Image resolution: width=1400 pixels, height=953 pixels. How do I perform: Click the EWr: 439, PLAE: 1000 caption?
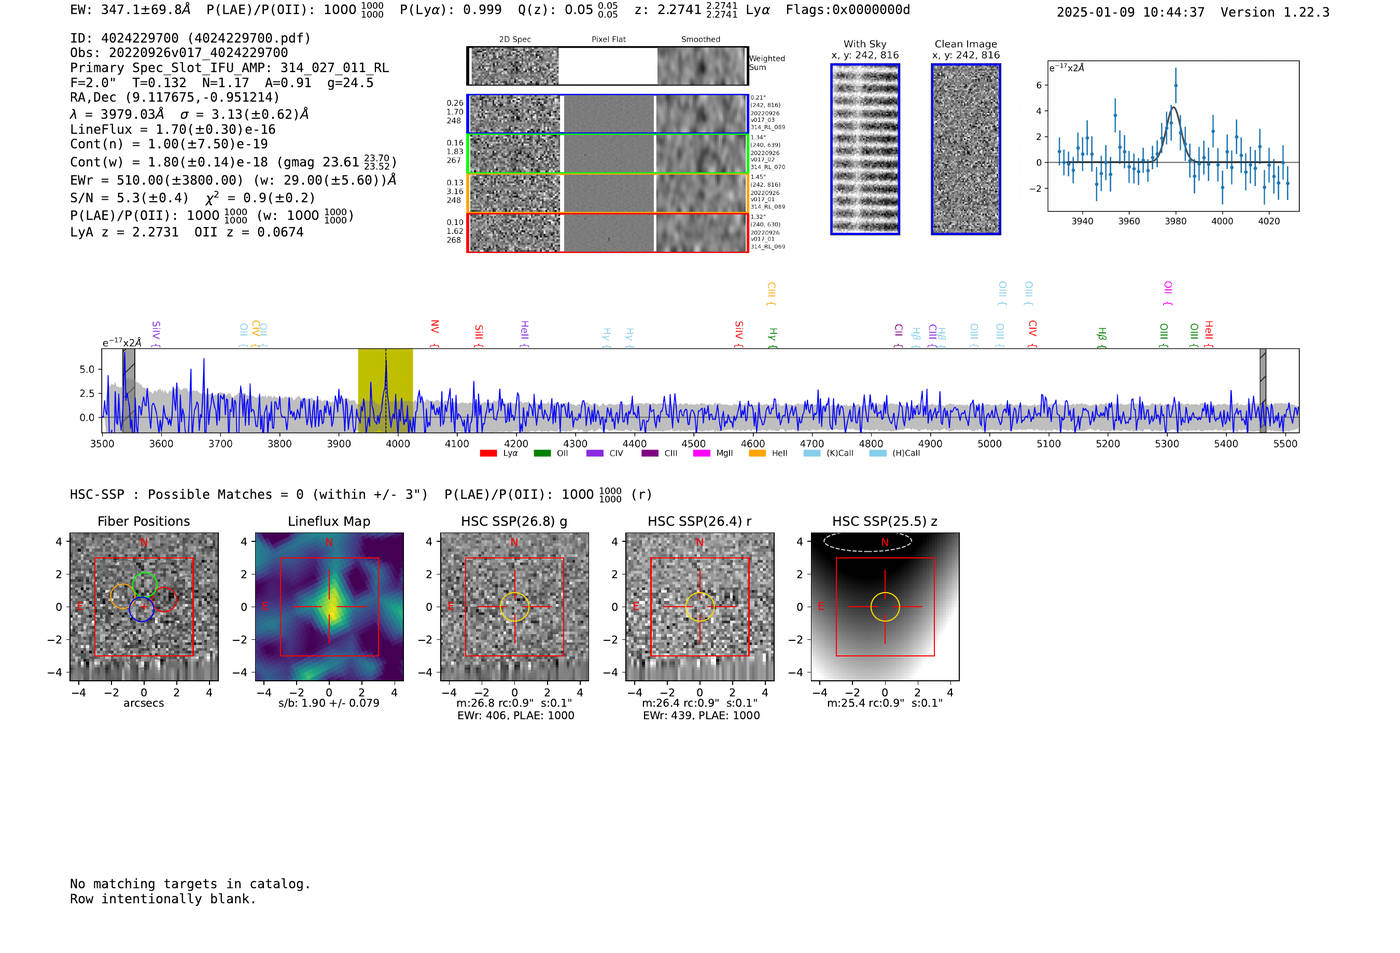(x=701, y=715)
